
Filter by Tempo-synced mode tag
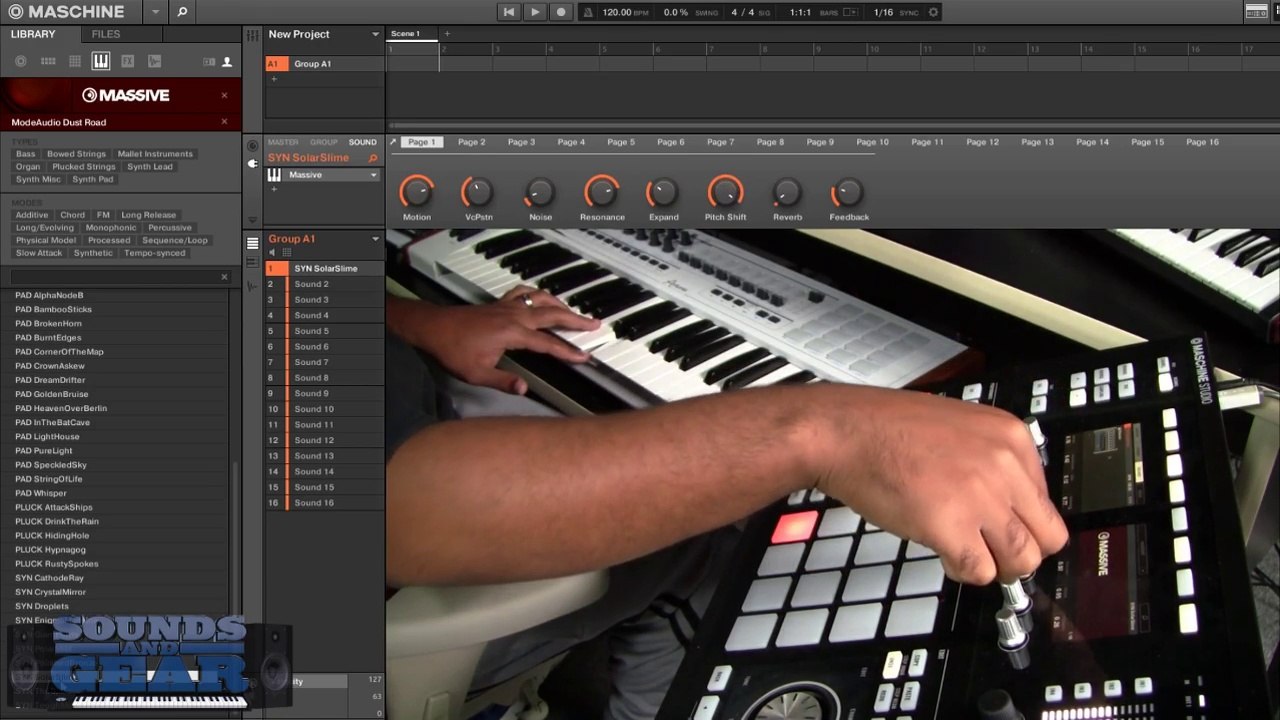point(155,253)
